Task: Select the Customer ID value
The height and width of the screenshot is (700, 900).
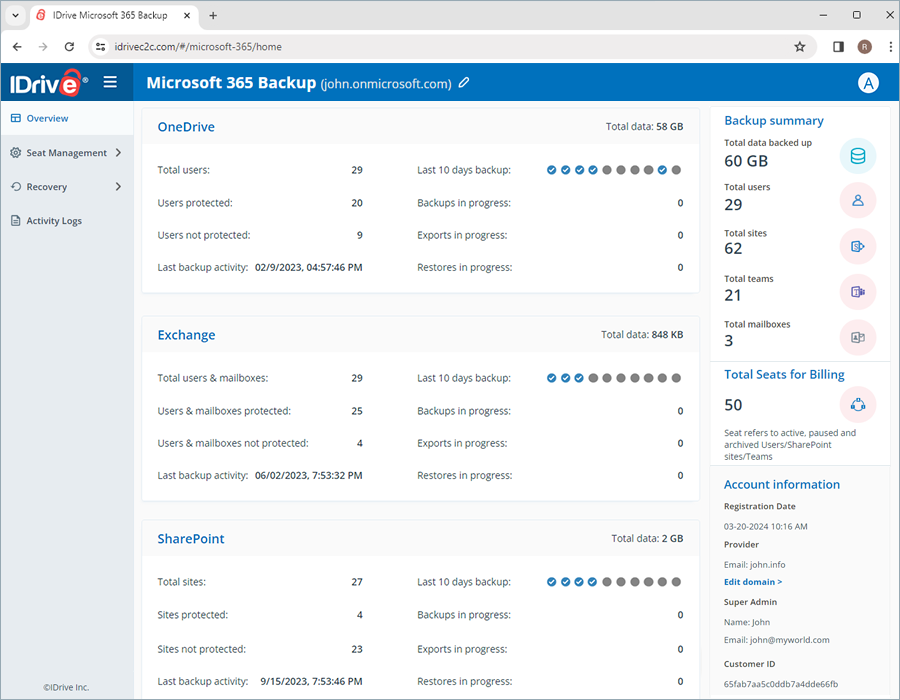Action: point(781,684)
